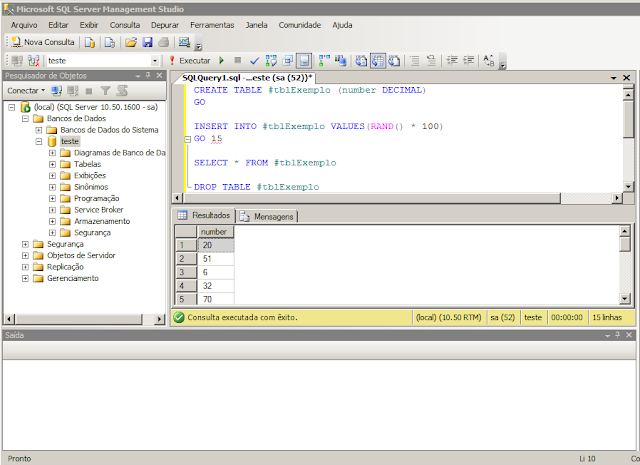The width and height of the screenshot is (640, 465).
Task: Select Results to File icon
Action: point(394,61)
